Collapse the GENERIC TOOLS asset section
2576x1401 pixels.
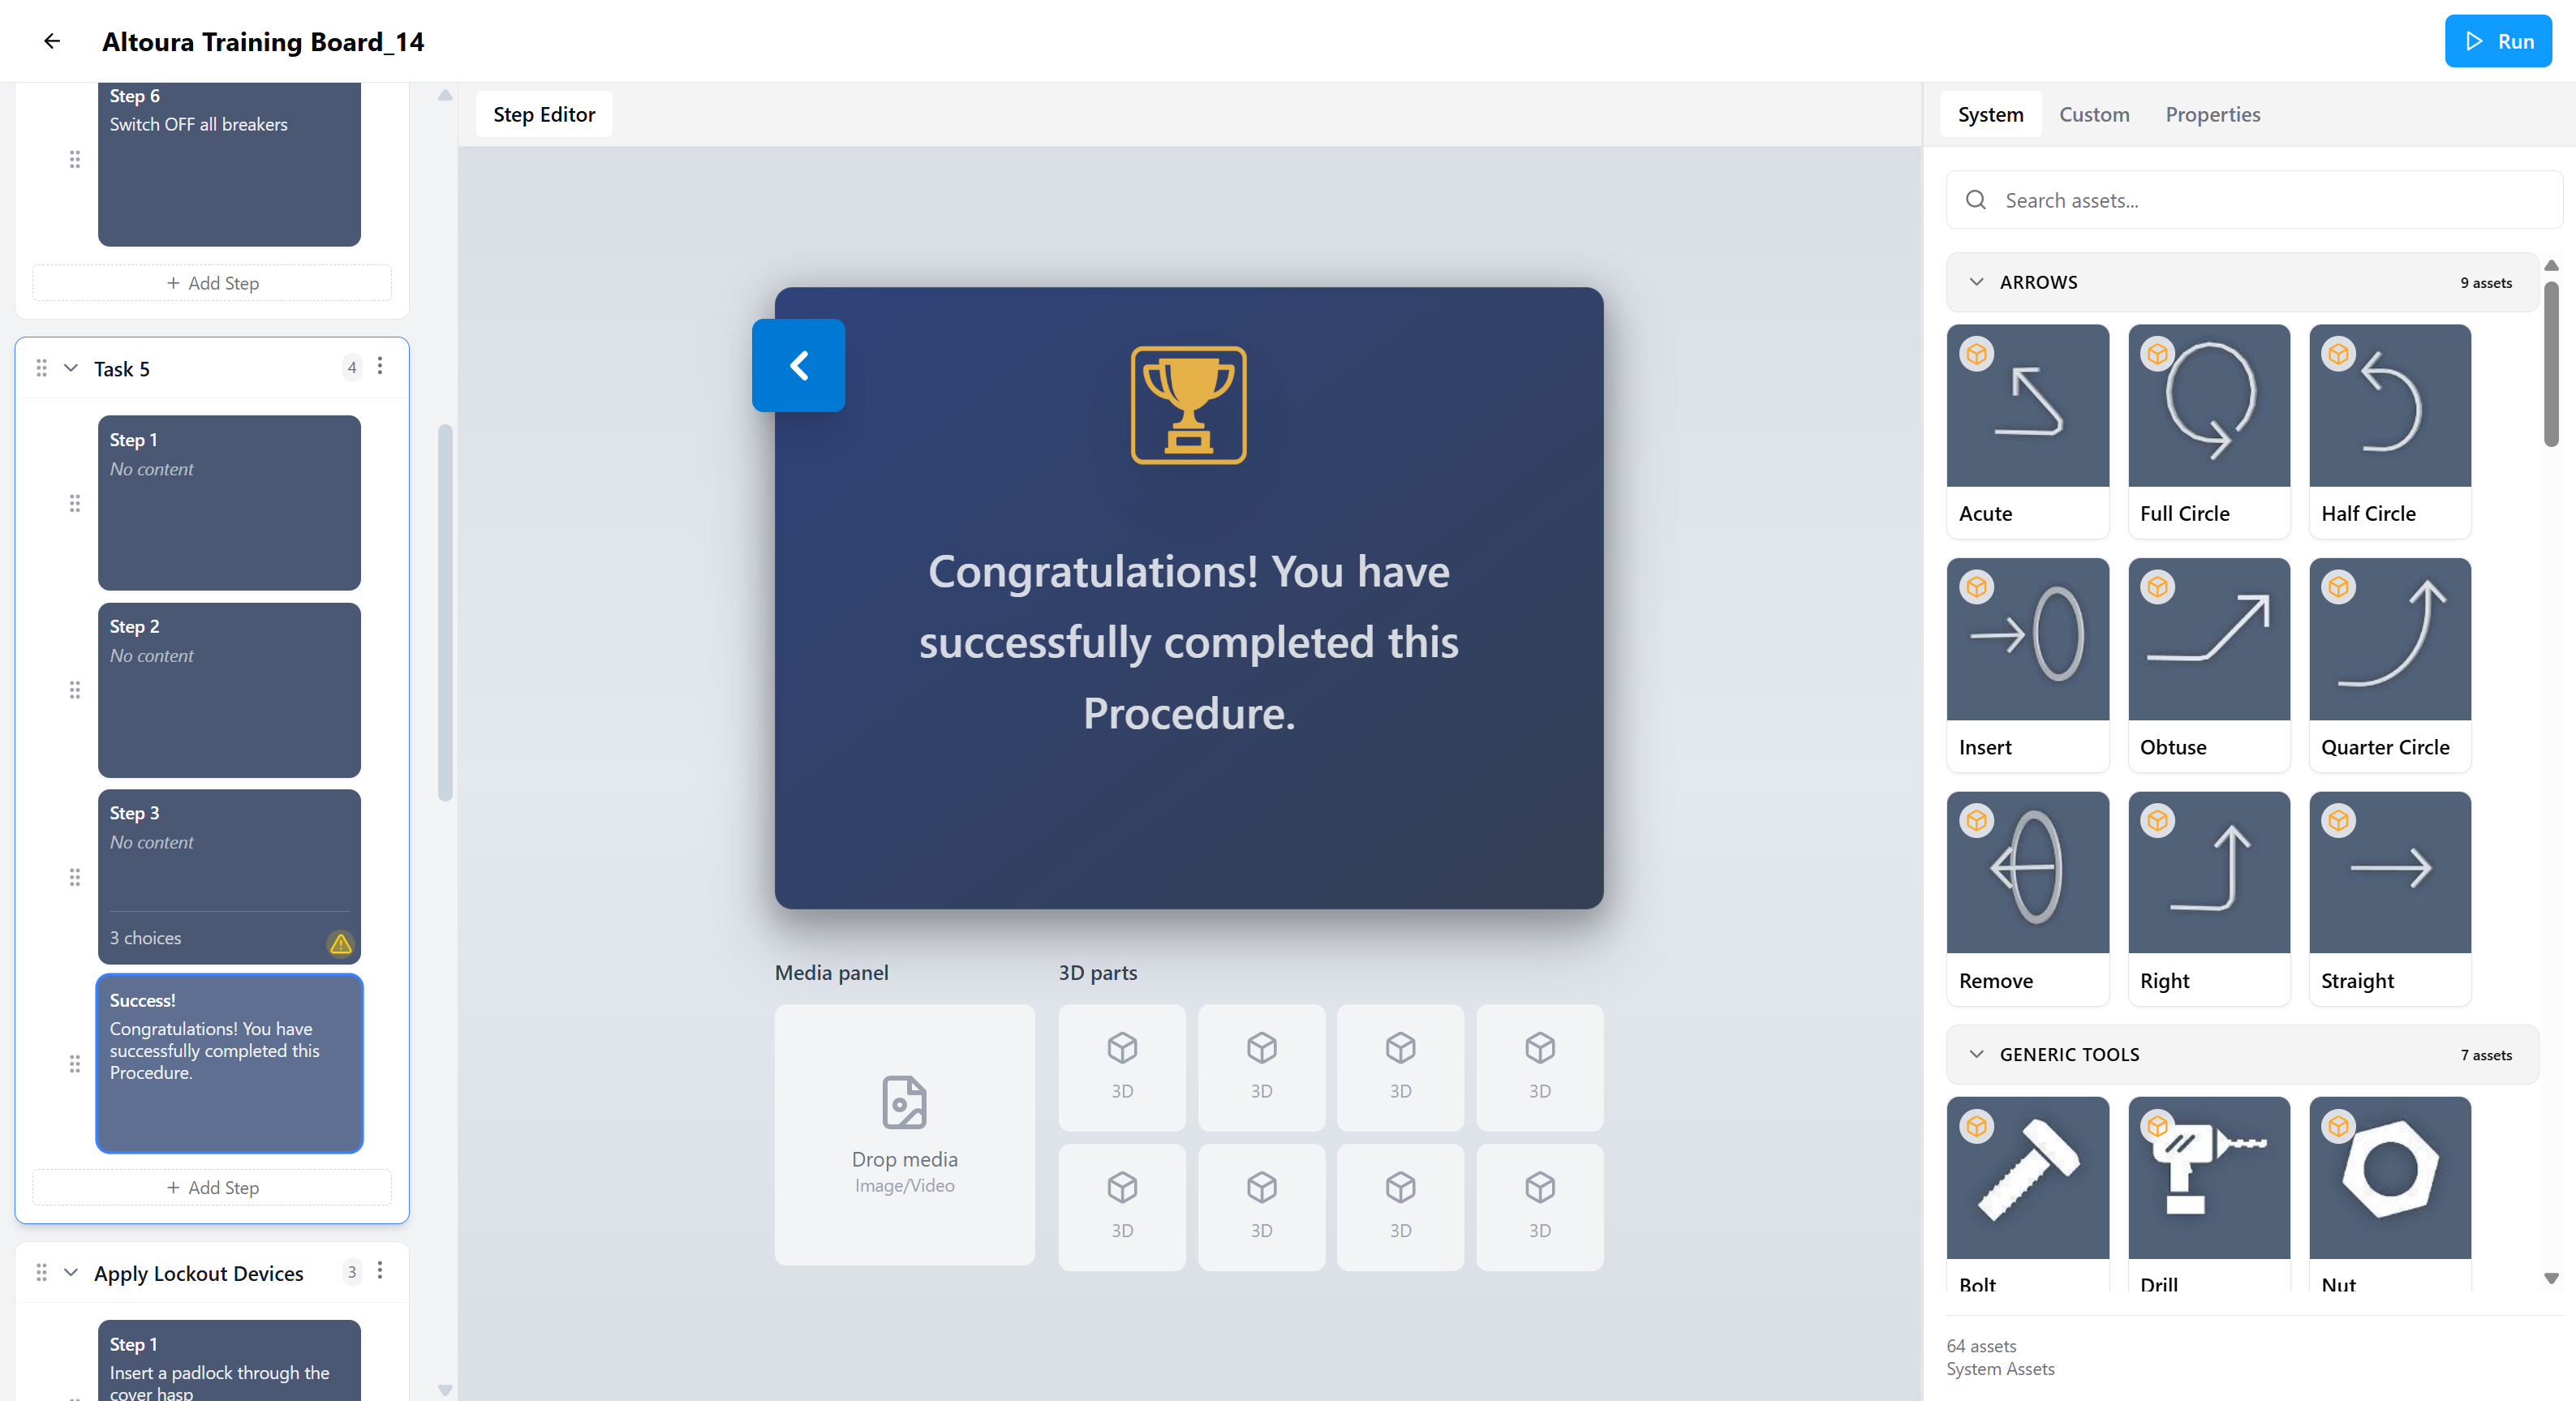pos(1976,1054)
